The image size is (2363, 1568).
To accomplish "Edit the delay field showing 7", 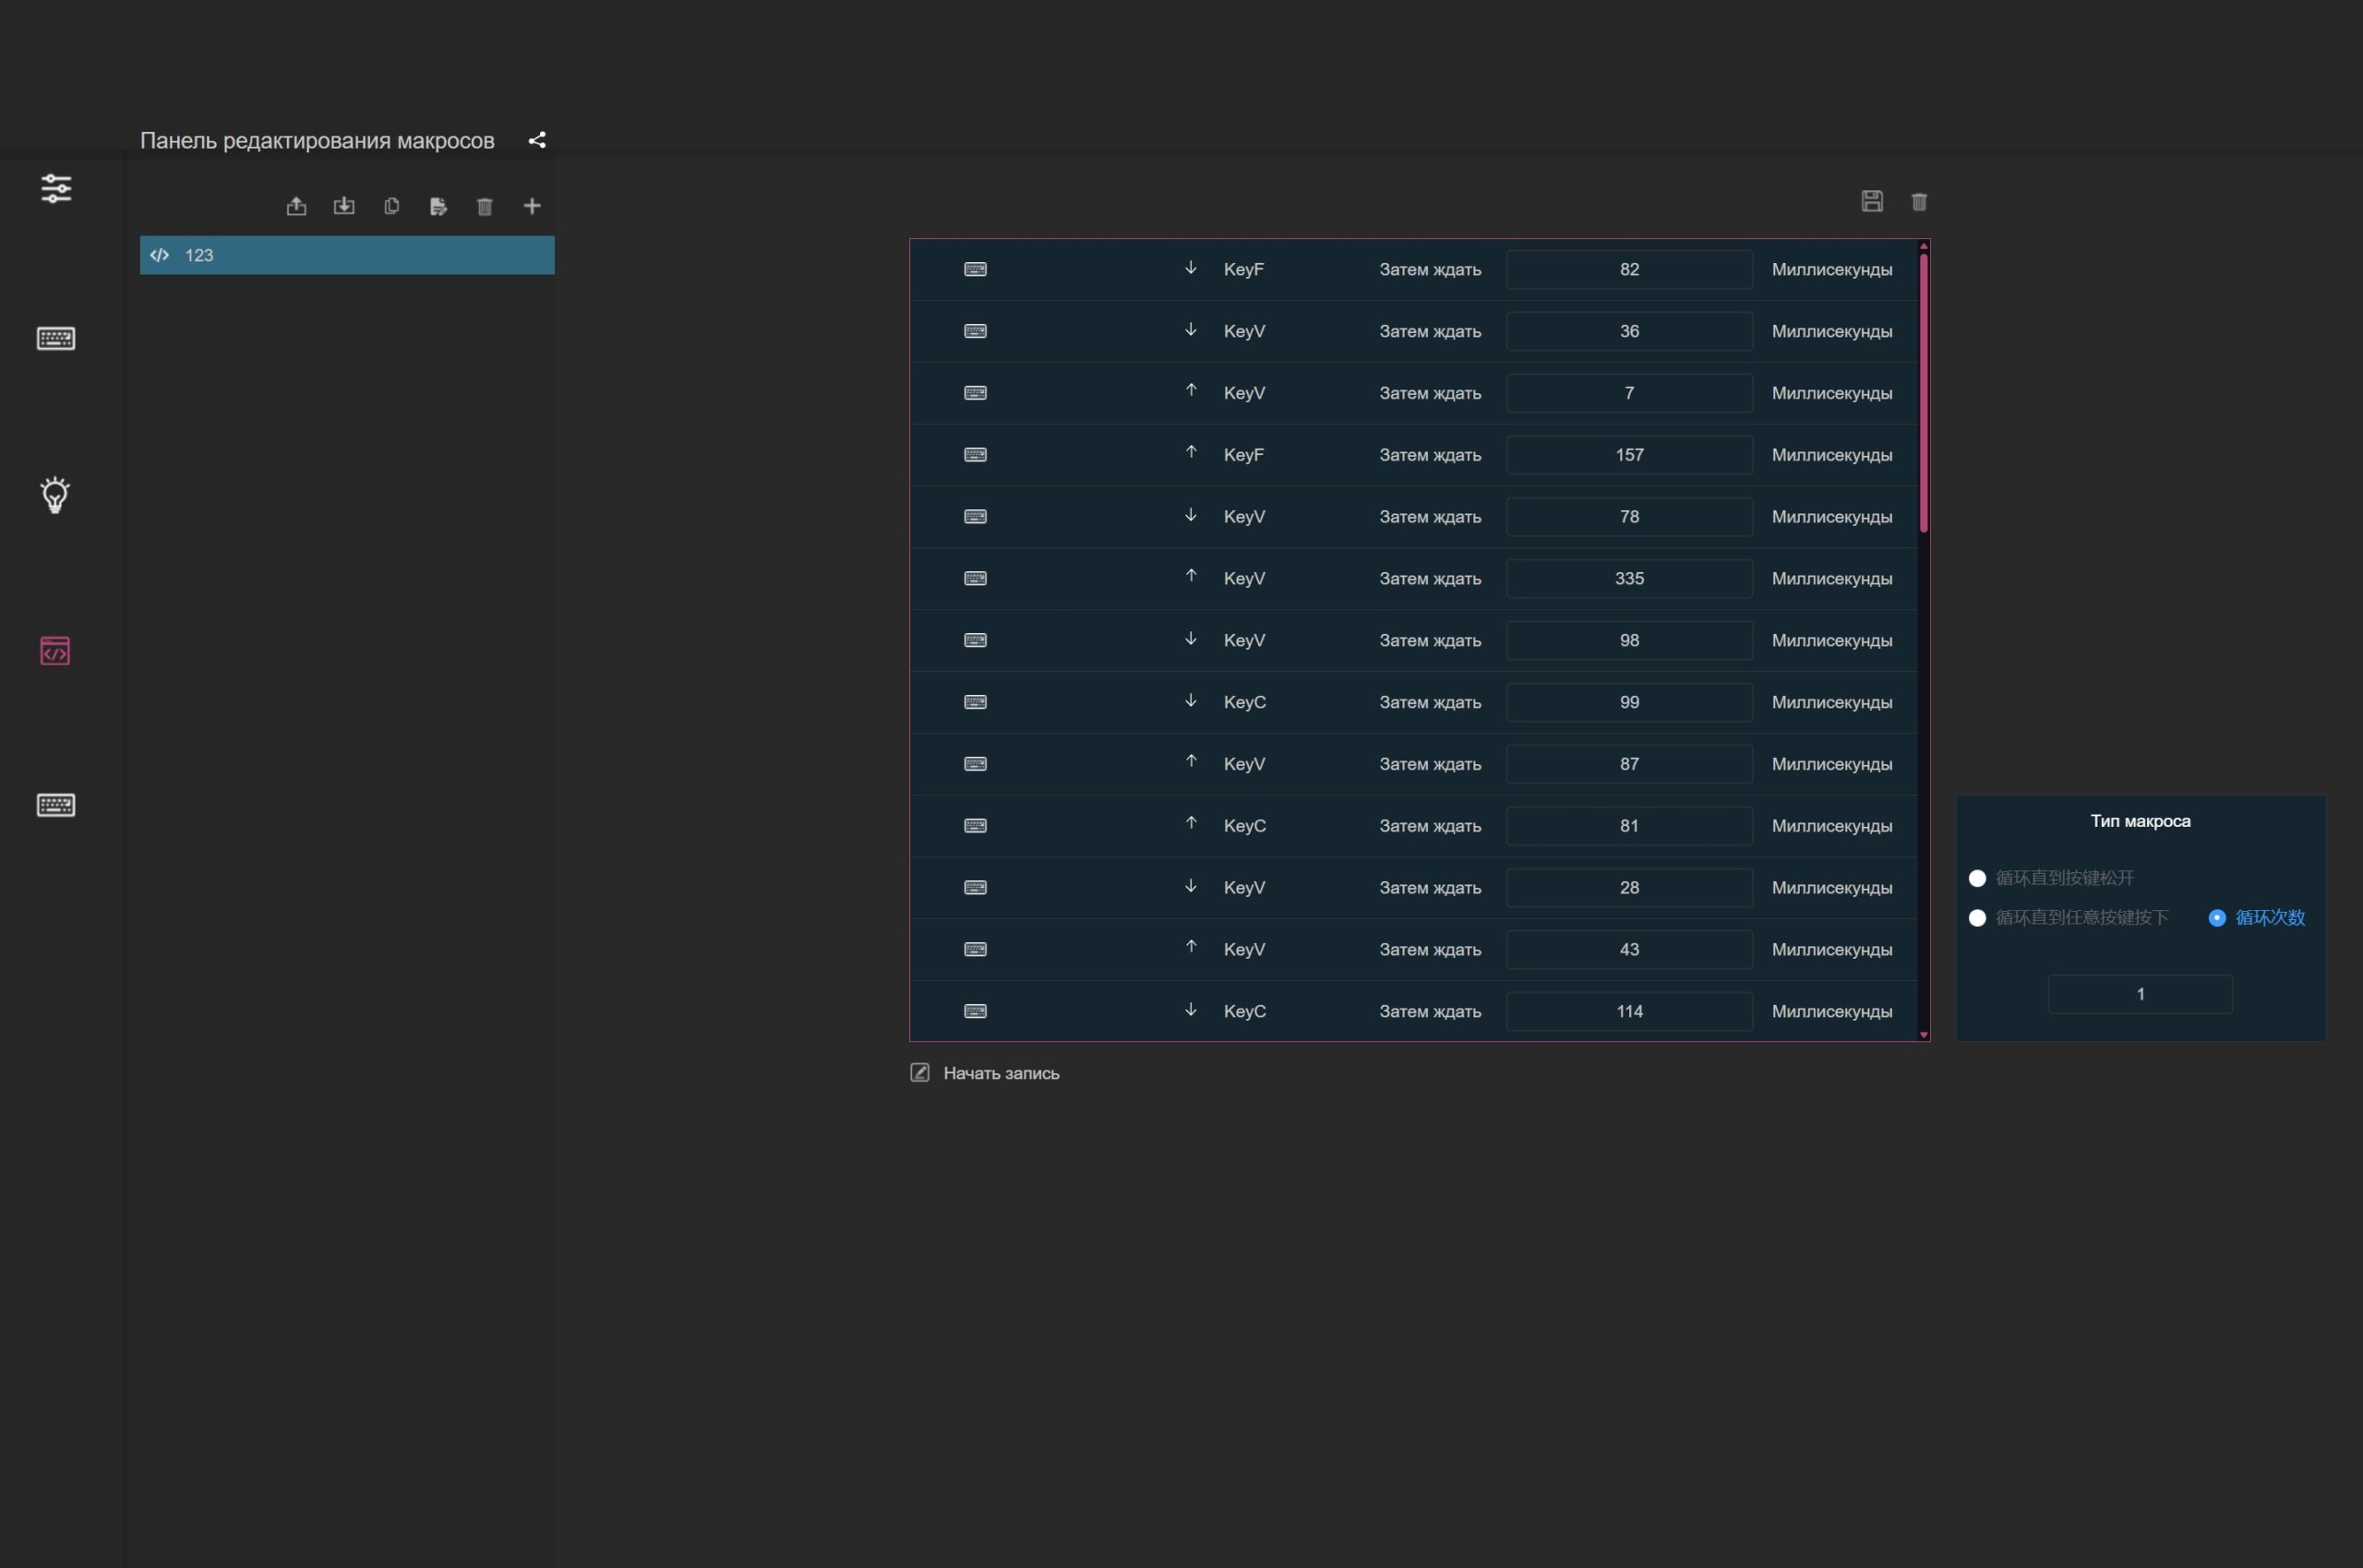I will (1629, 393).
